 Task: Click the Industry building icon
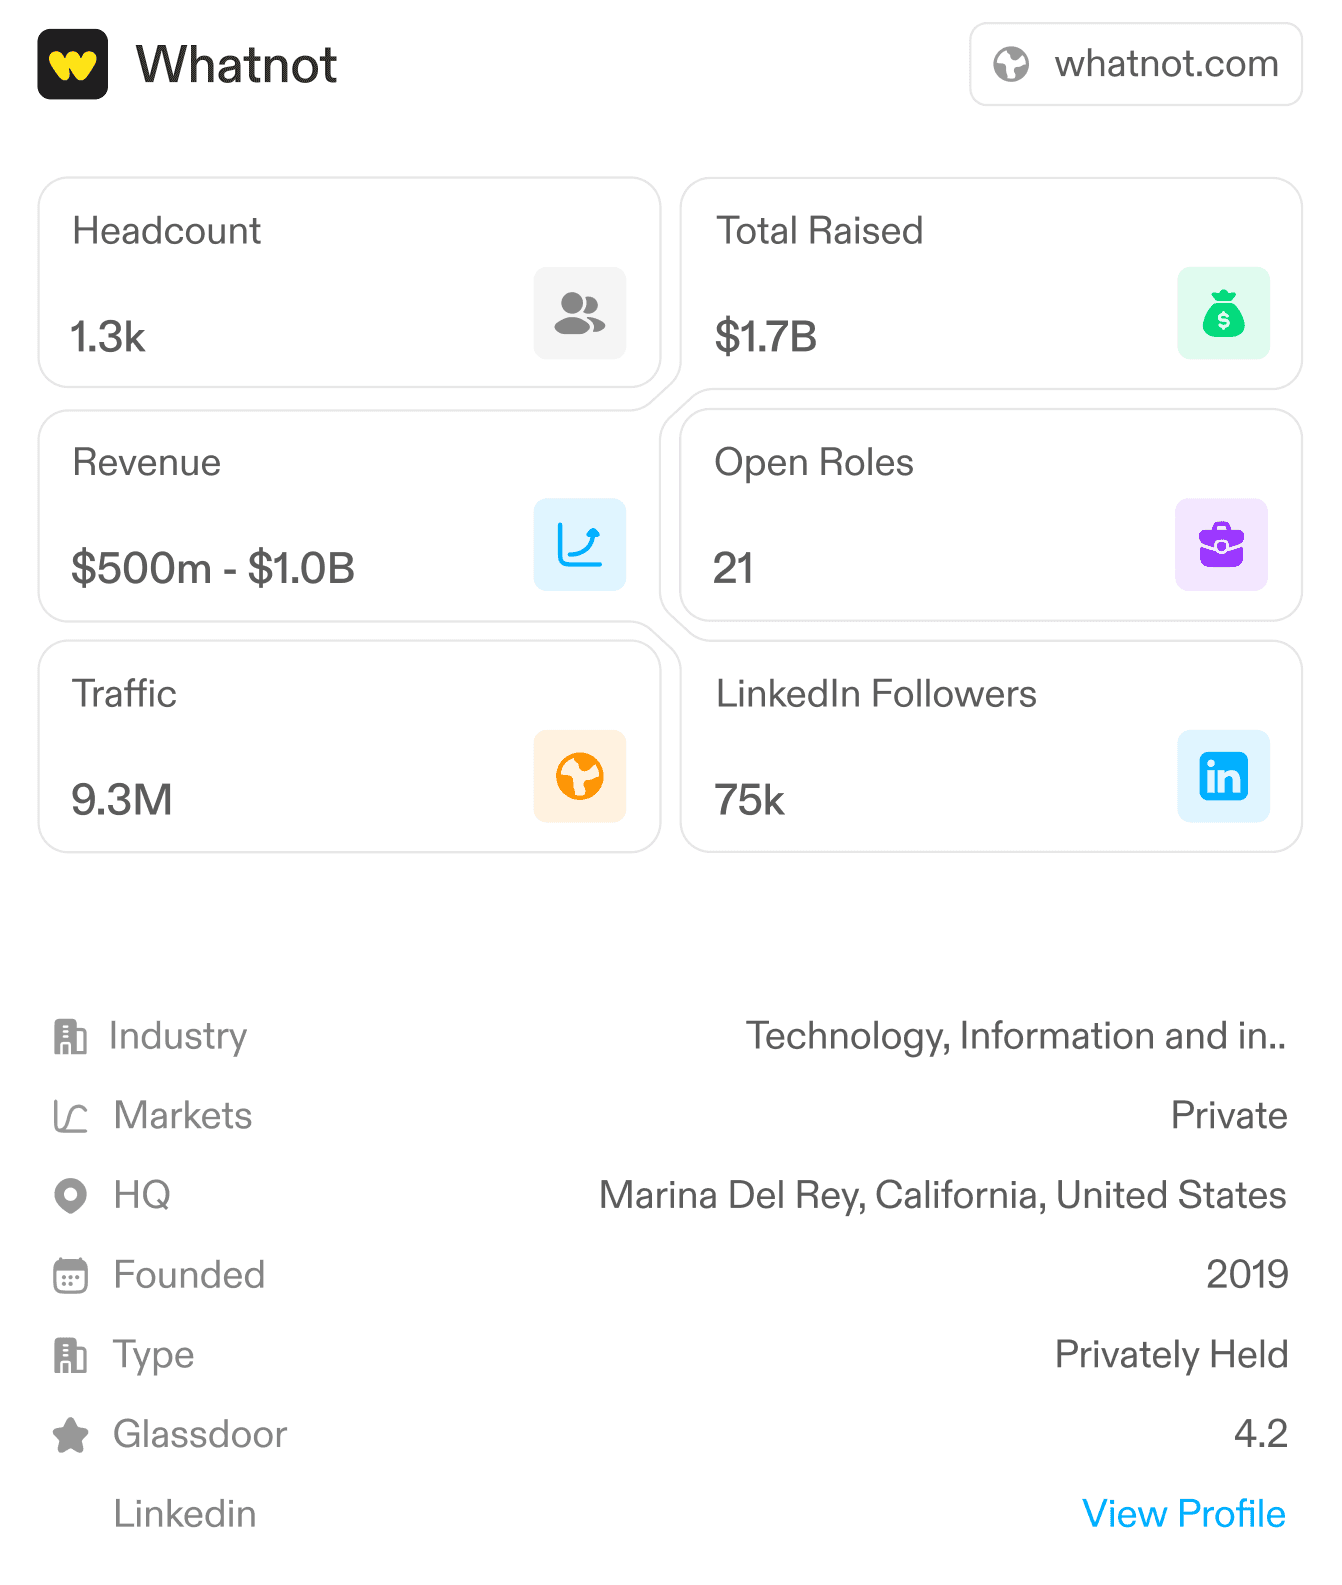[70, 1037]
